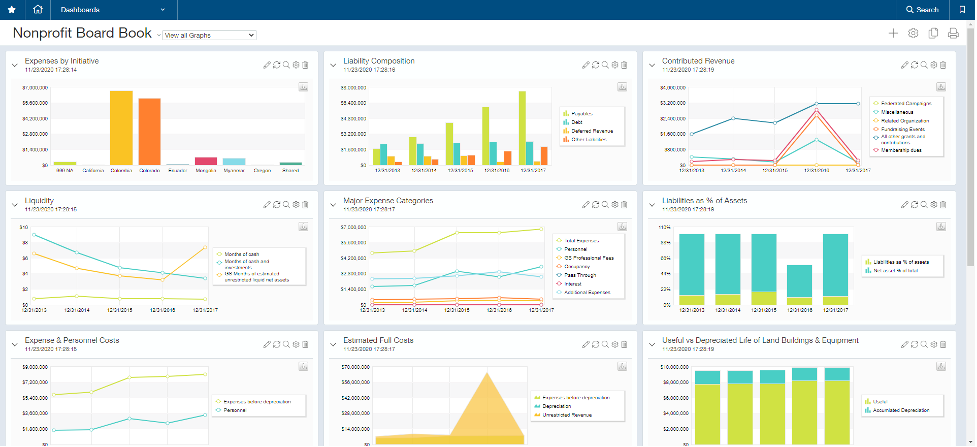977x447 pixels.
Task: Toggle Pass Through series in Major Expense legend
Action: pyautogui.click(x=575, y=275)
